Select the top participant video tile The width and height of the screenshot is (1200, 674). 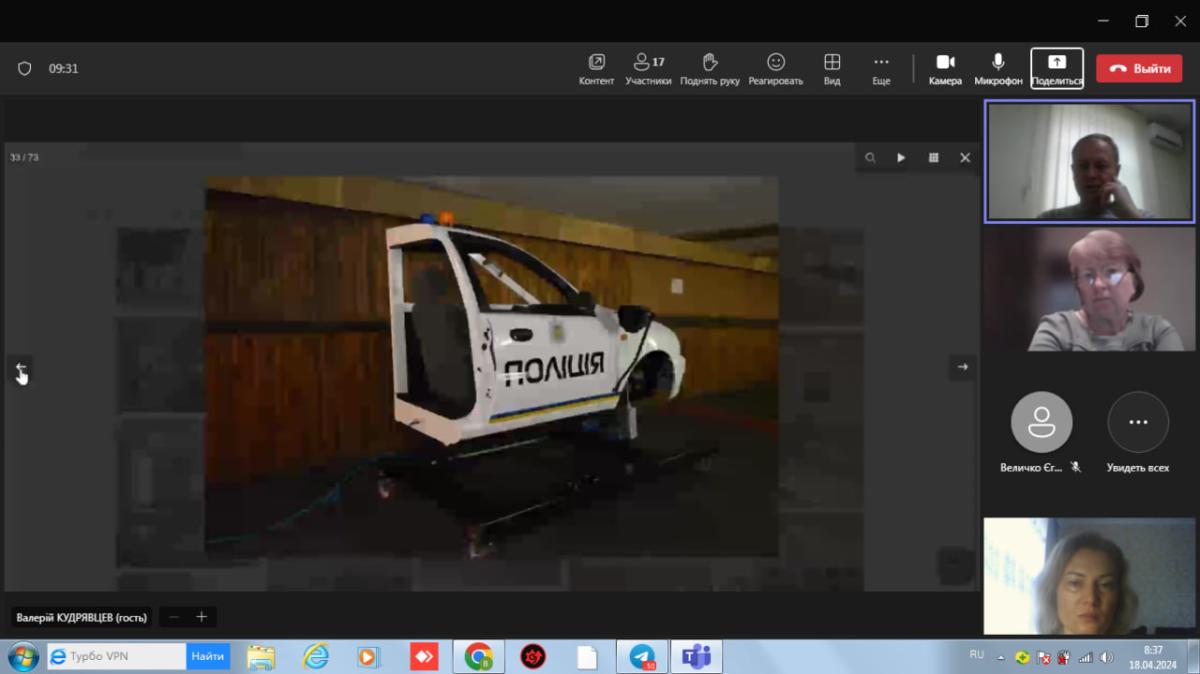pos(1089,161)
